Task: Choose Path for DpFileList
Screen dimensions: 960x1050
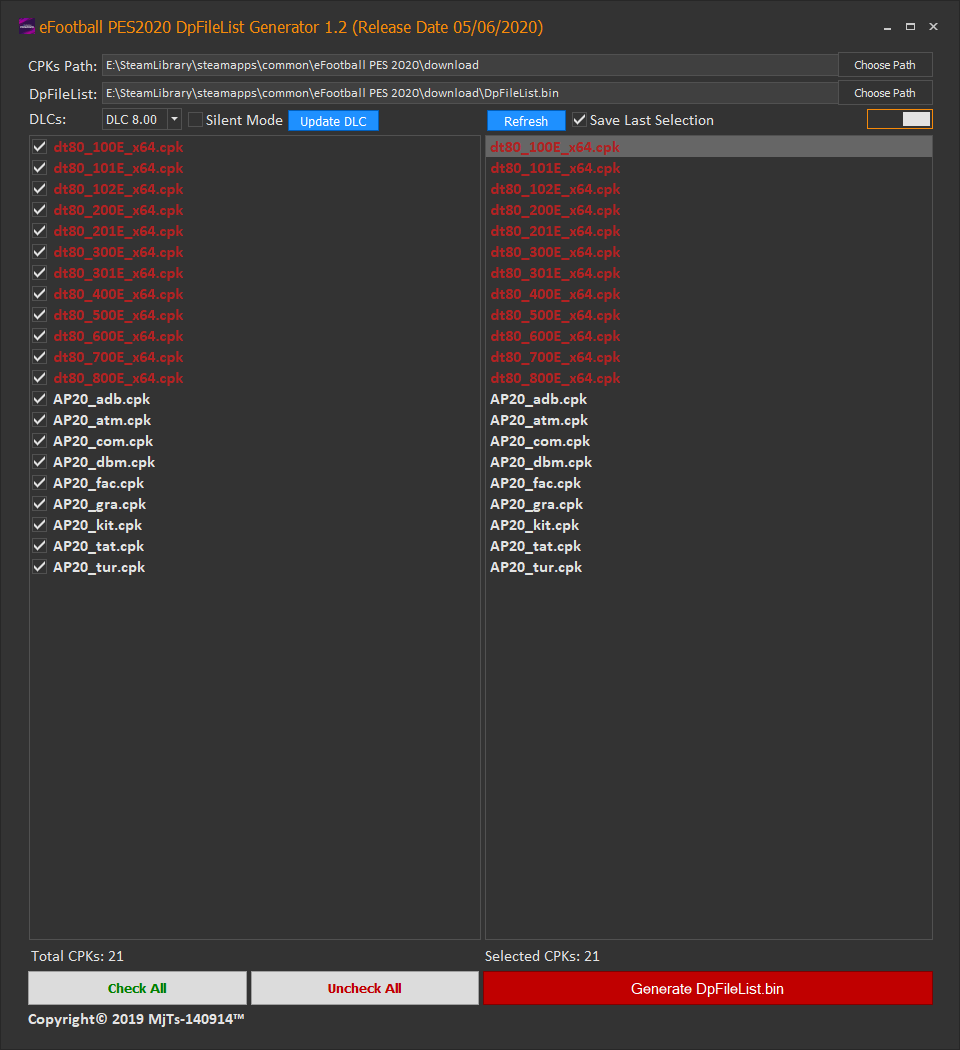Action: (x=885, y=93)
